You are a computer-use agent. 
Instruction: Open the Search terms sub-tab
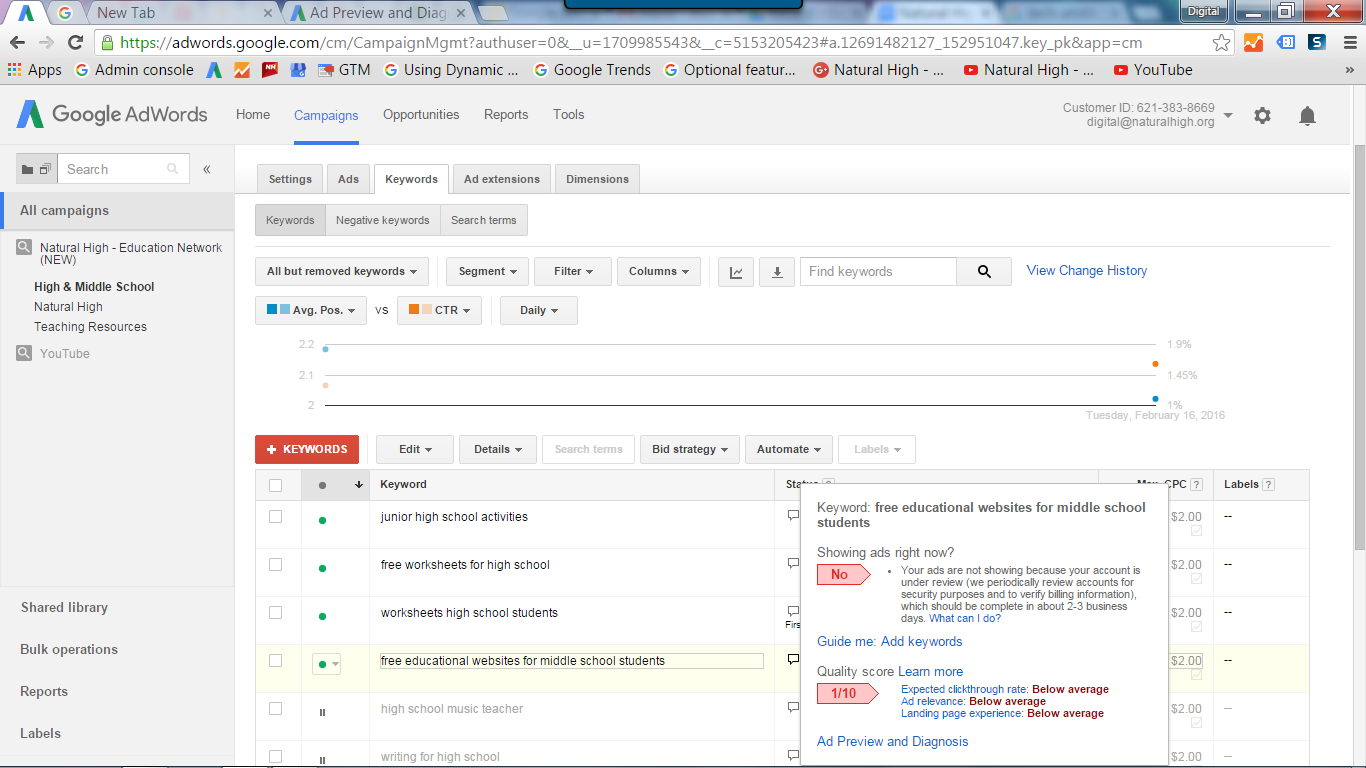click(484, 221)
